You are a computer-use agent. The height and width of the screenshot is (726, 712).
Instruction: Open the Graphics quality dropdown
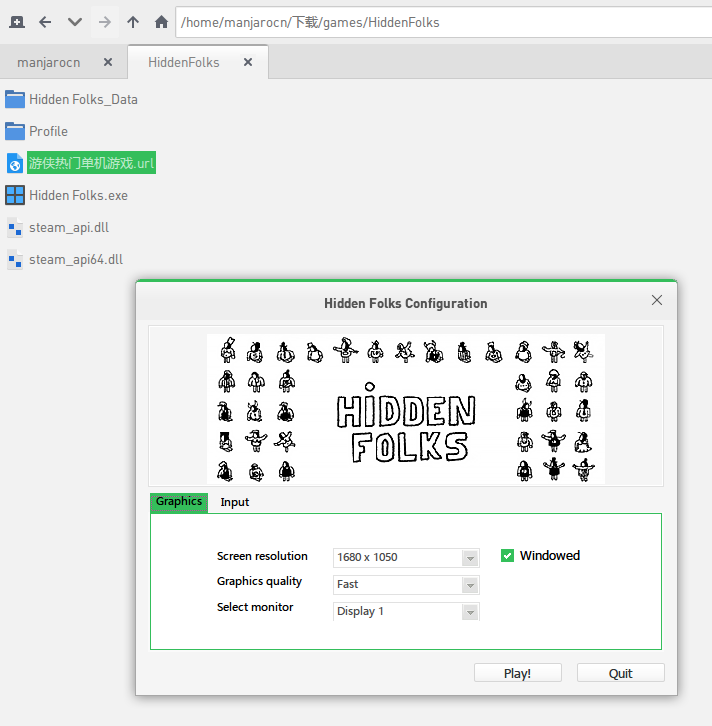406,584
